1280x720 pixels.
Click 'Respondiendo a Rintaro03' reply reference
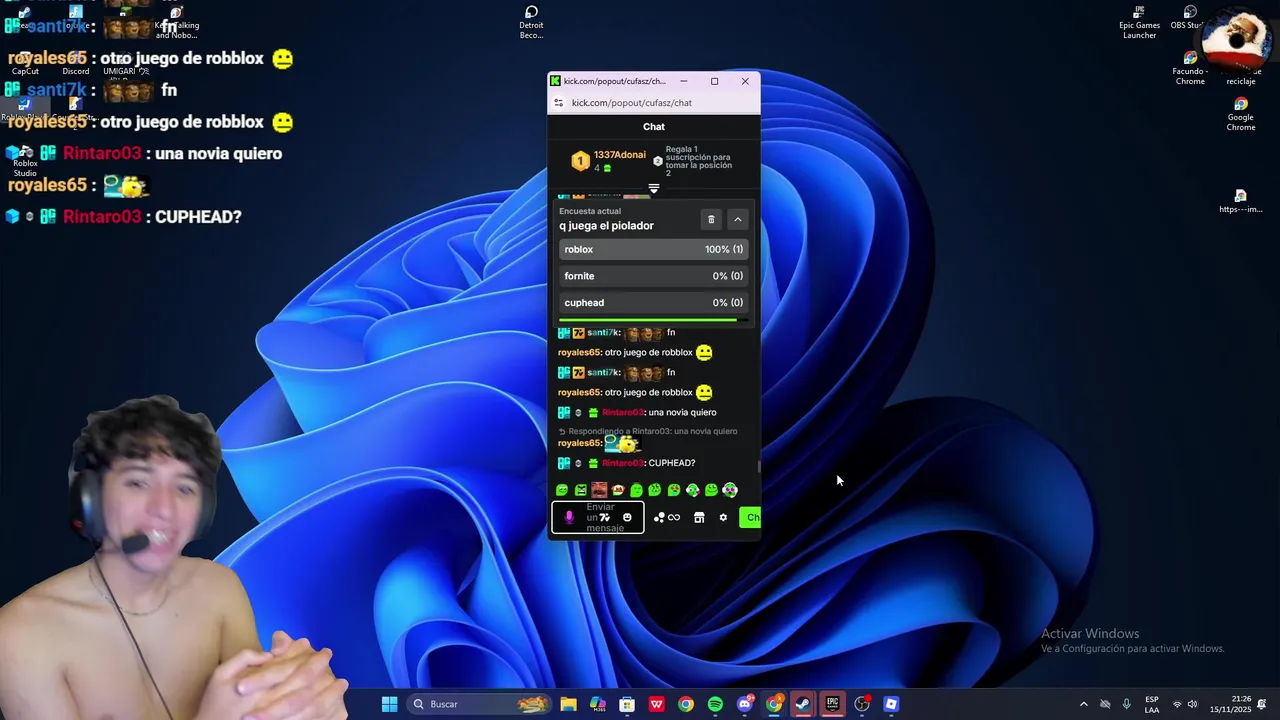[652, 431]
